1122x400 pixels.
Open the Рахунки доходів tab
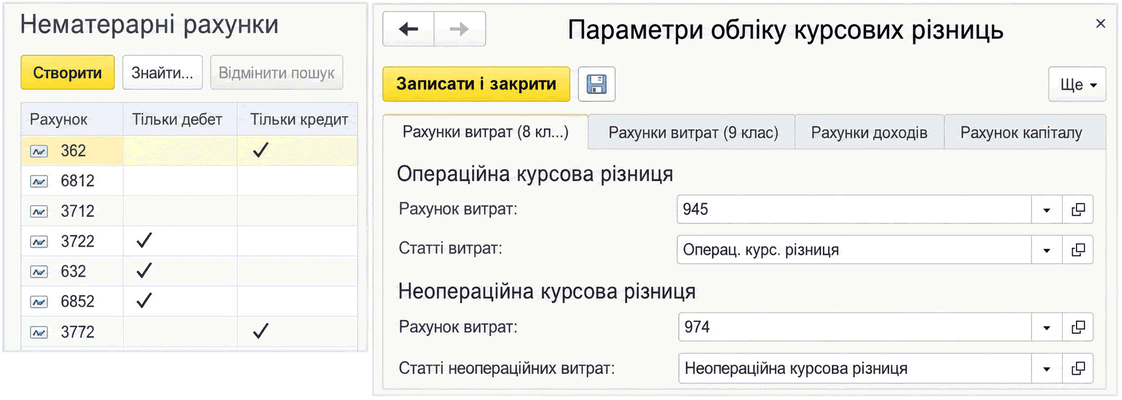point(869,133)
